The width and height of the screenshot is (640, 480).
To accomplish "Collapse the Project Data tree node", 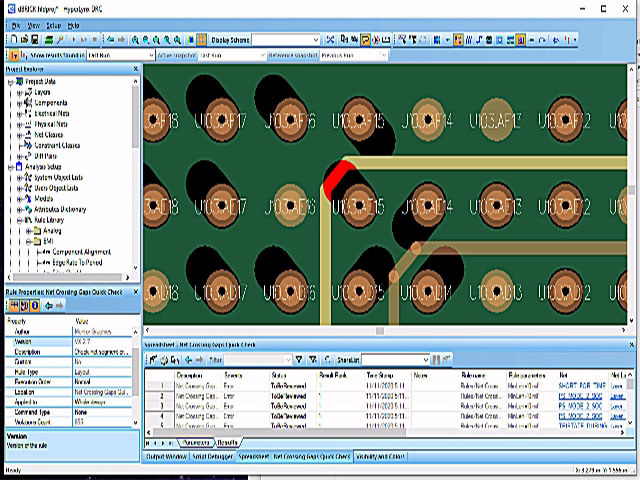I will point(11,82).
